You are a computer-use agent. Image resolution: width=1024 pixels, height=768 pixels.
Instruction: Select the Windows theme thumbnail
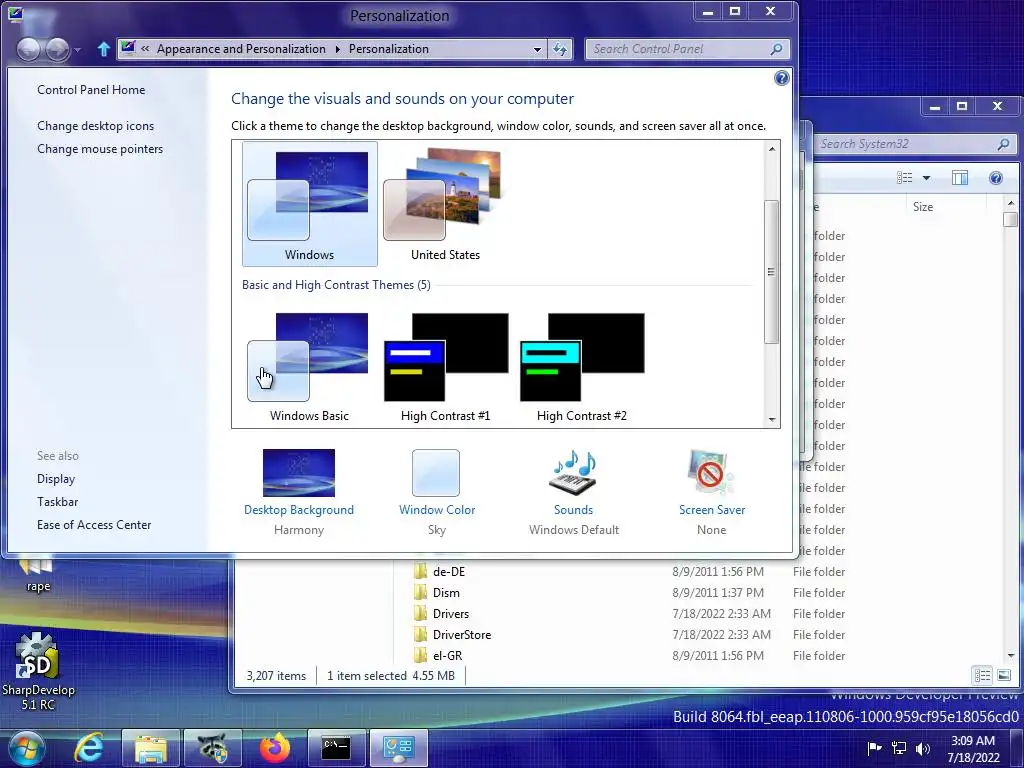click(x=309, y=204)
